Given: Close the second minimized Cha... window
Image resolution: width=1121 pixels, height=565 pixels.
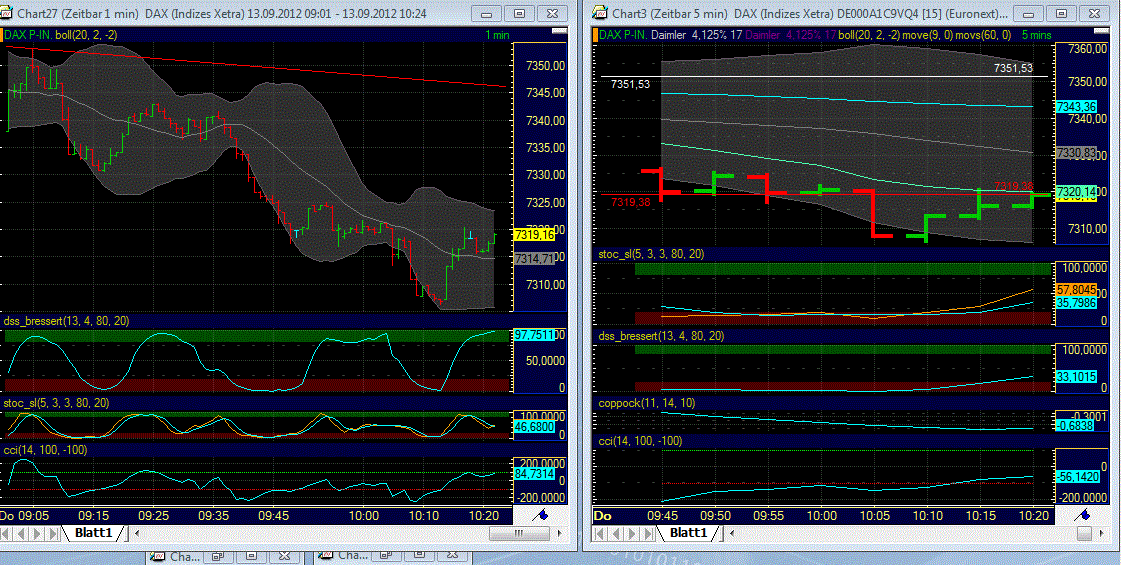Looking at the screenshot, I should (452, 556).
